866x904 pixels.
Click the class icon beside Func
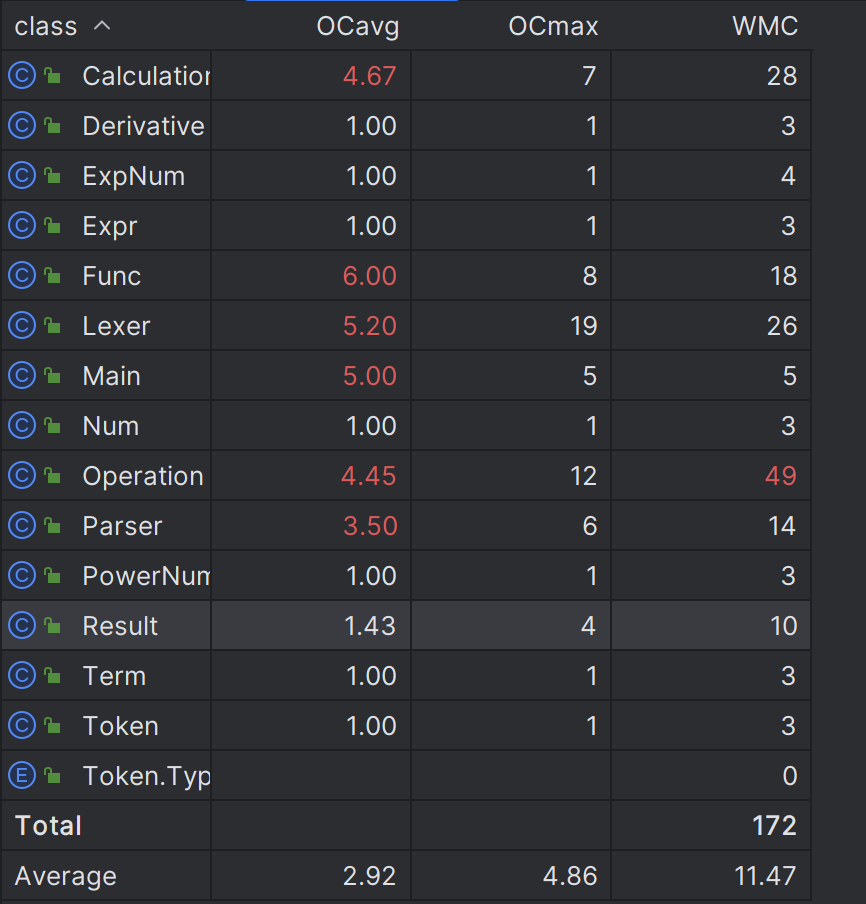tap(22, 276)
